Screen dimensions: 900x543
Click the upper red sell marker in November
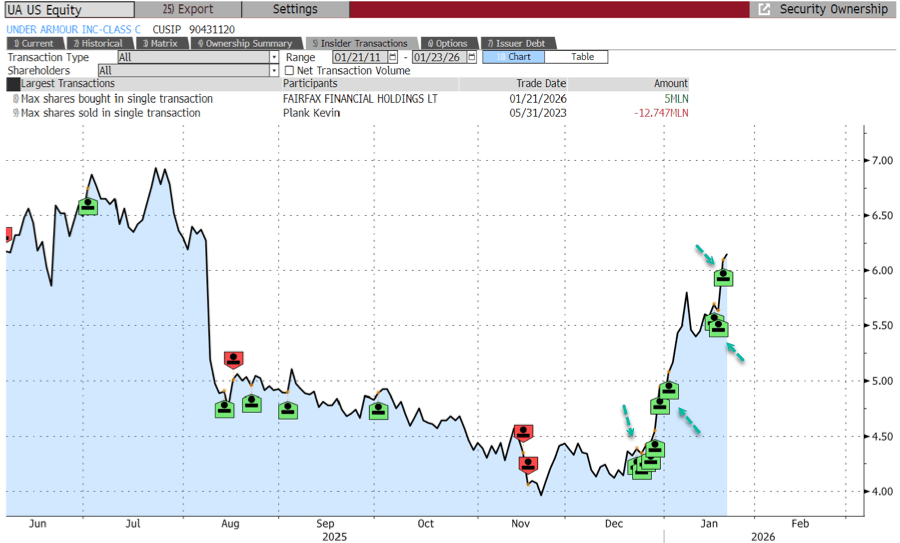pos(523,432)
